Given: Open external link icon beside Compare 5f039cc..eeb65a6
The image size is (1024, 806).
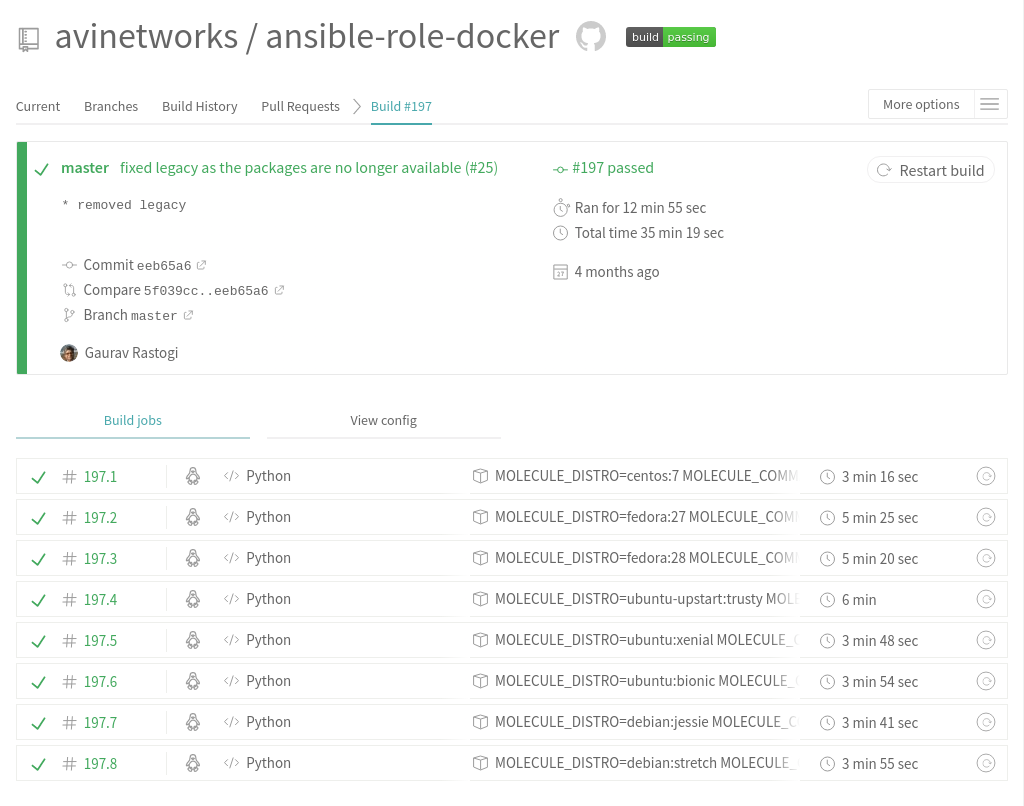Looking at the screenshot, I should tap(279, 290).
